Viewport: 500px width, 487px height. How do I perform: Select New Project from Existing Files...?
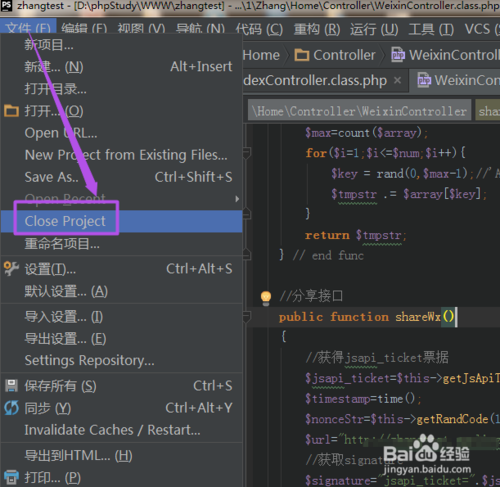[x=121, y=155]
